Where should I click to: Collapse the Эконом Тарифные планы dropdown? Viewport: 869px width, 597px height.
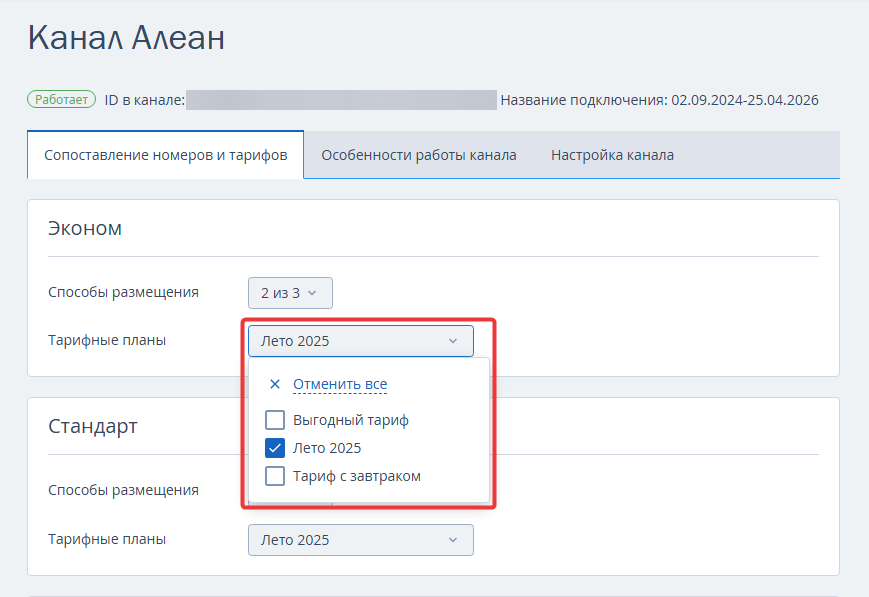click(x=361, y=341)
